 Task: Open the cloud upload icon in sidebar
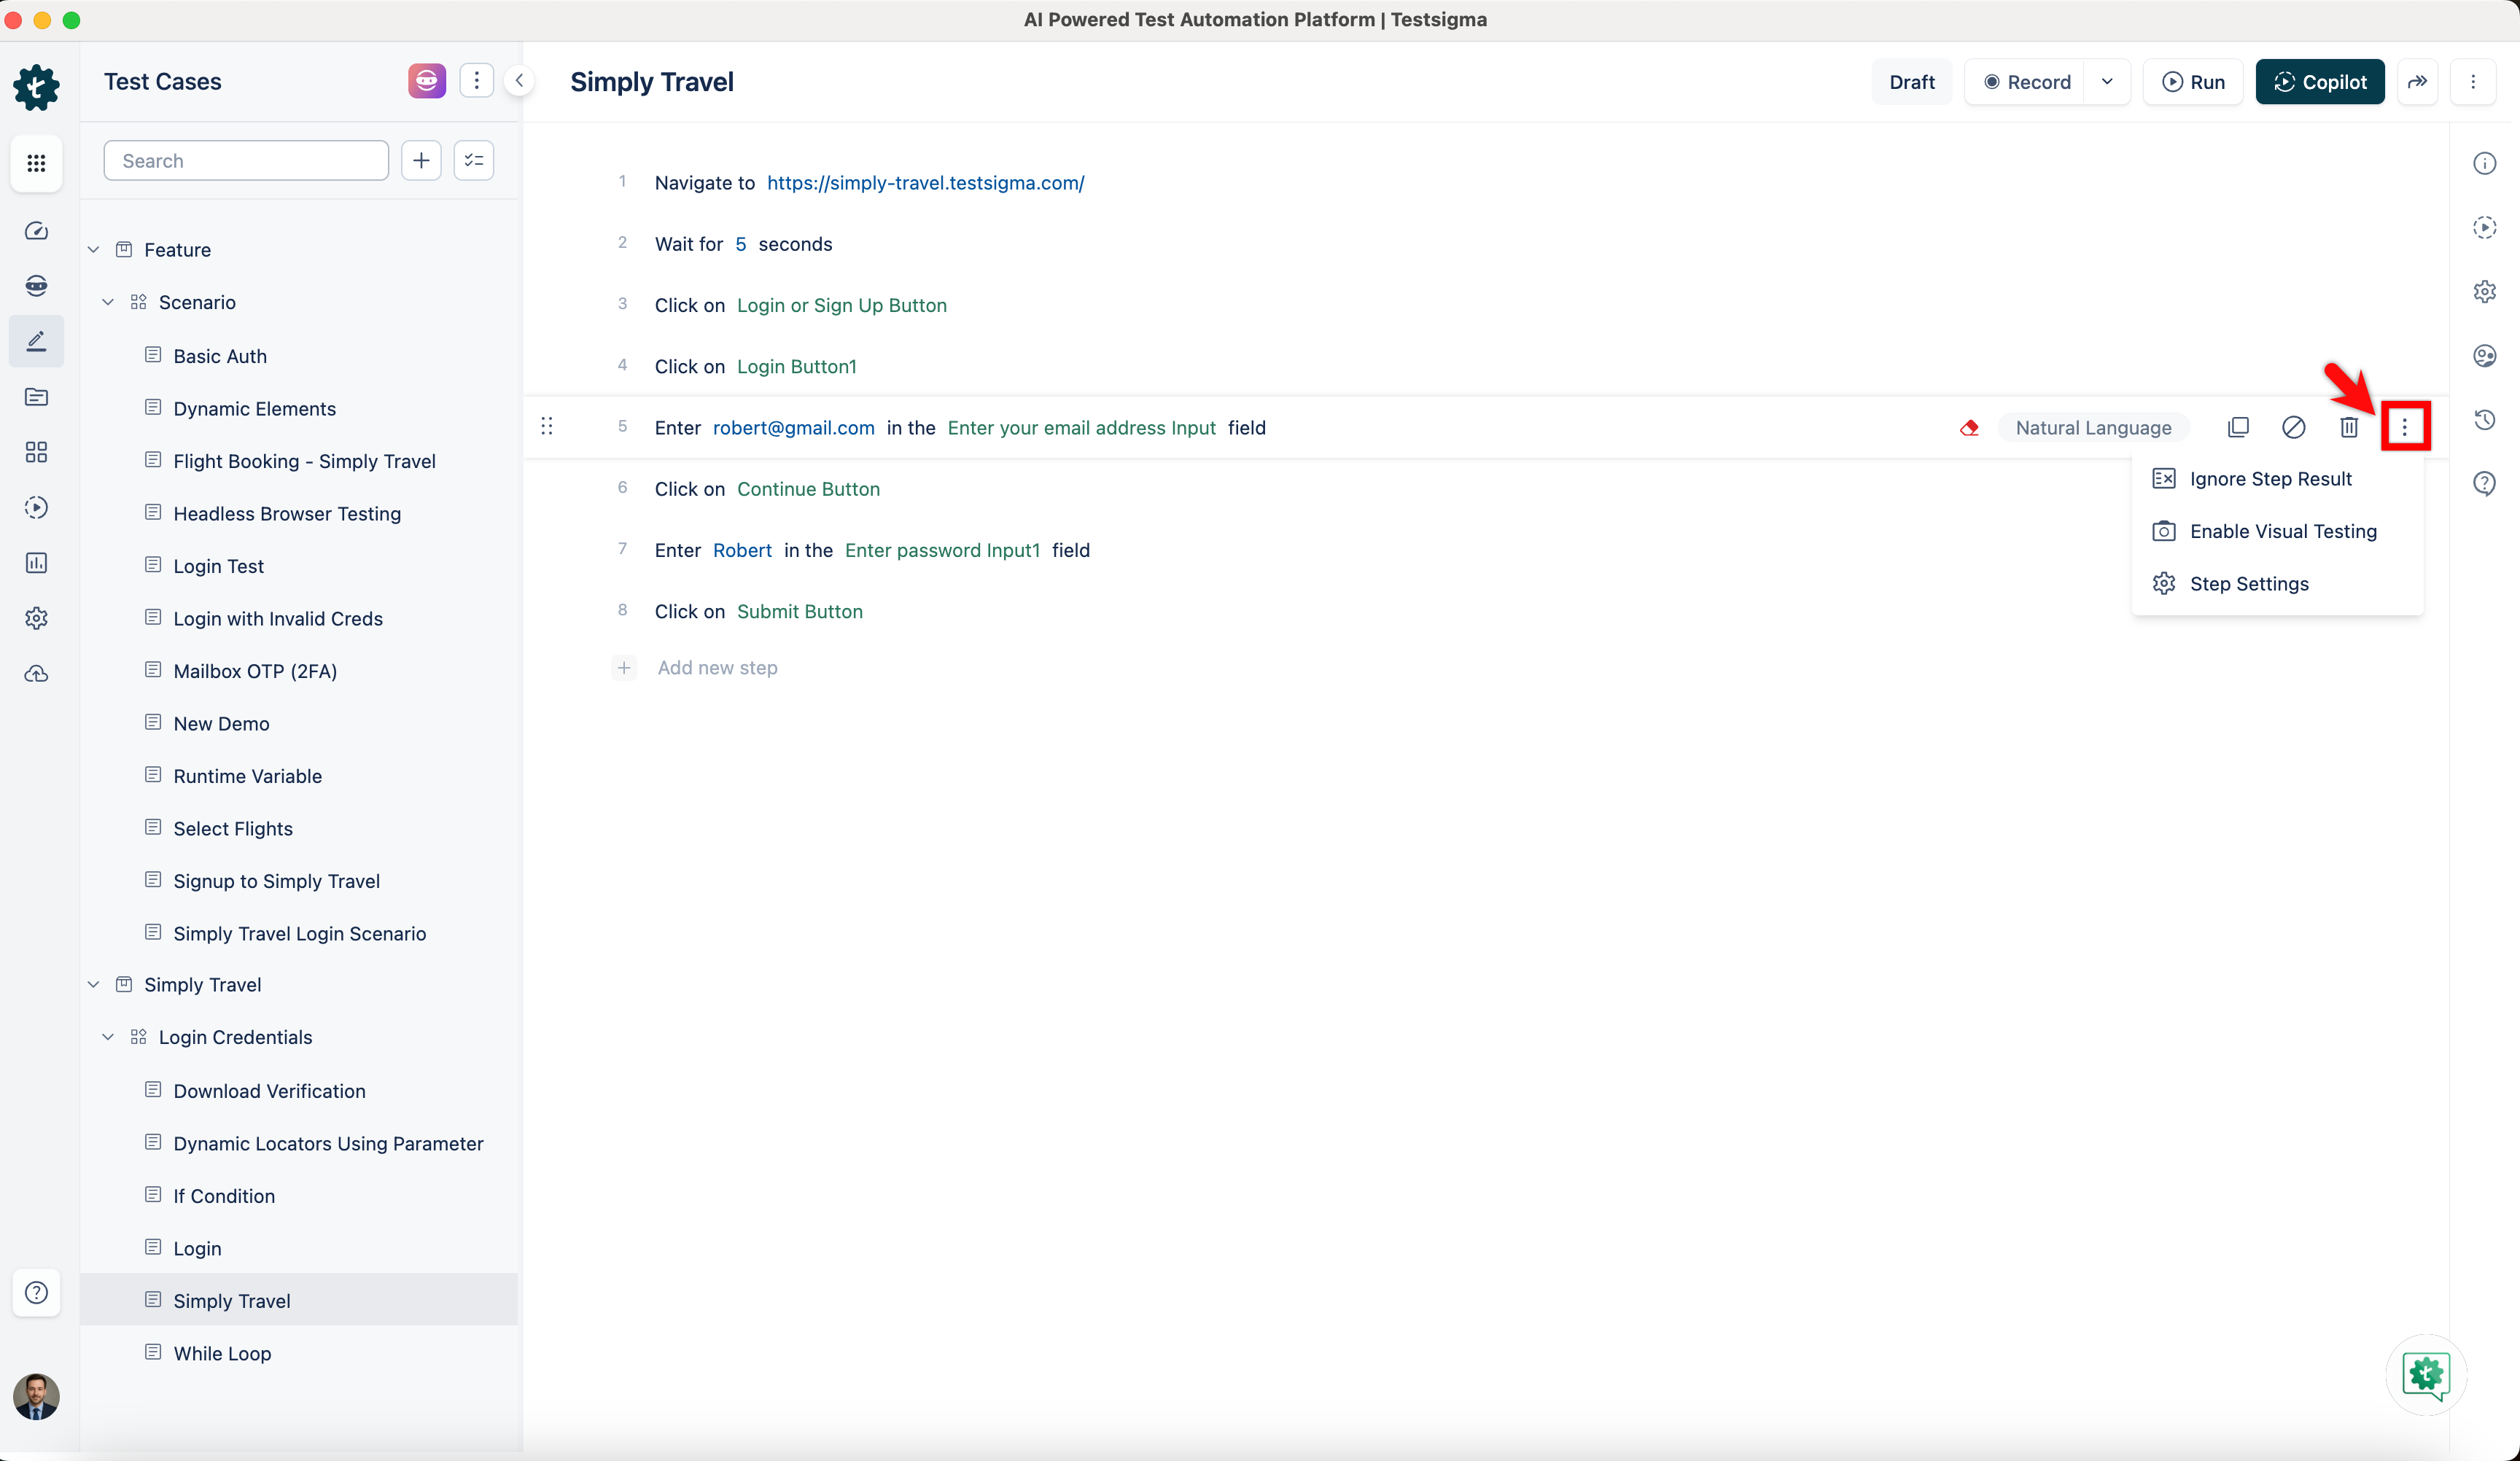coord(36,674)
